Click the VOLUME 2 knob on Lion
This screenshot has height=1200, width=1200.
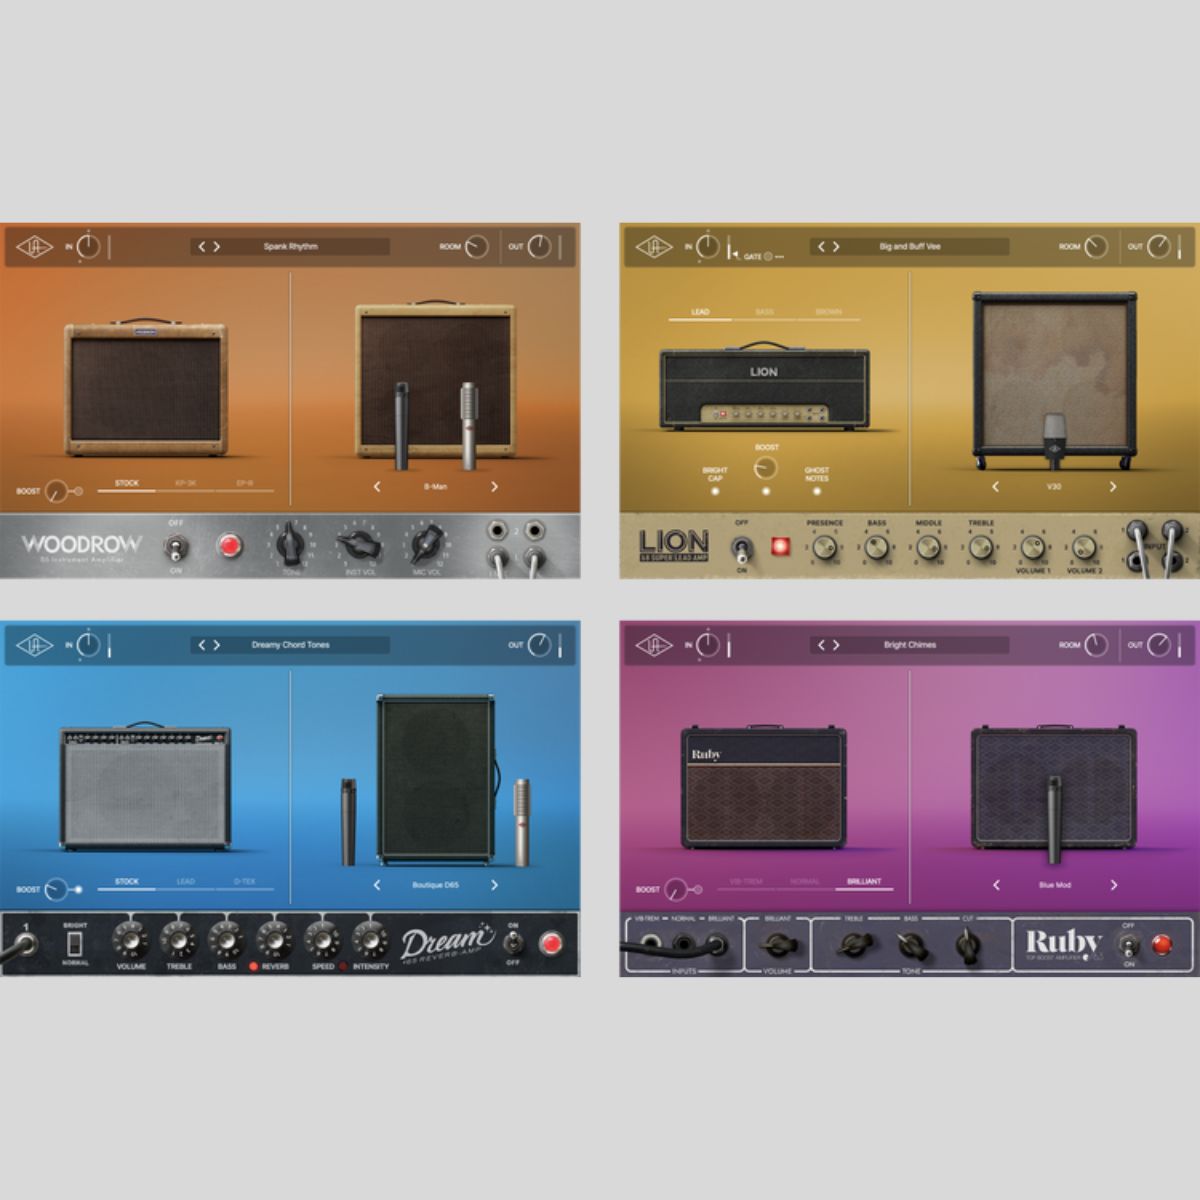tap(1085, 547)
